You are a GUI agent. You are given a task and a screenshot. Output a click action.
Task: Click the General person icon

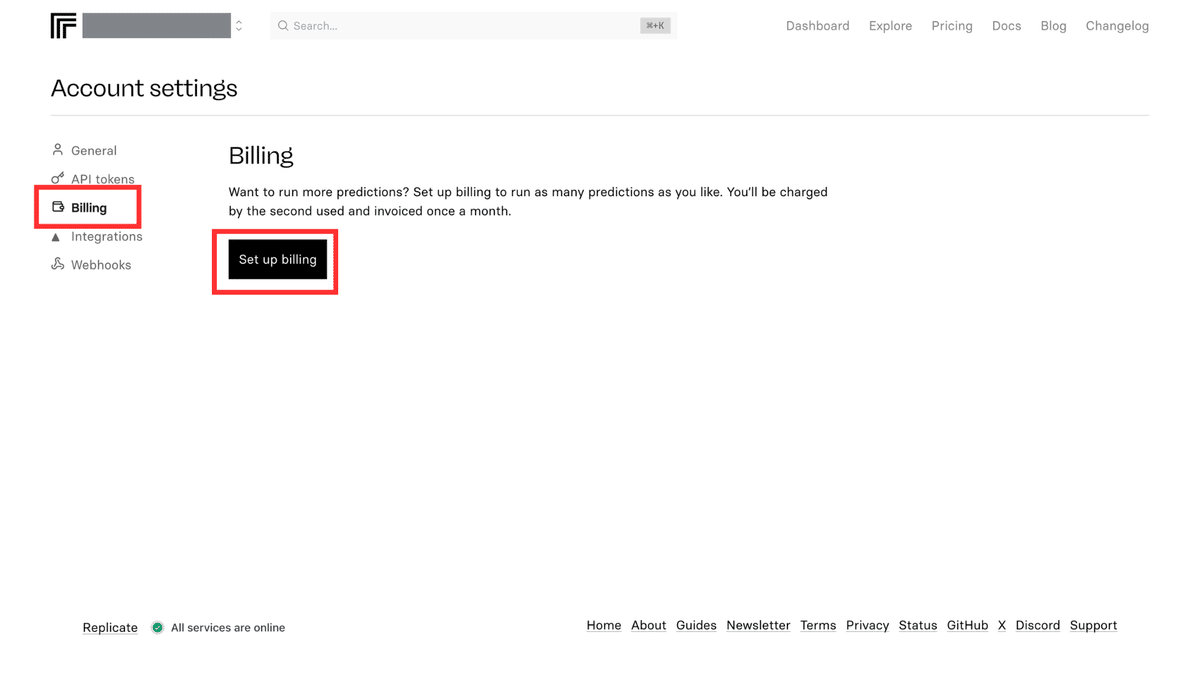(x=57, y=150)
